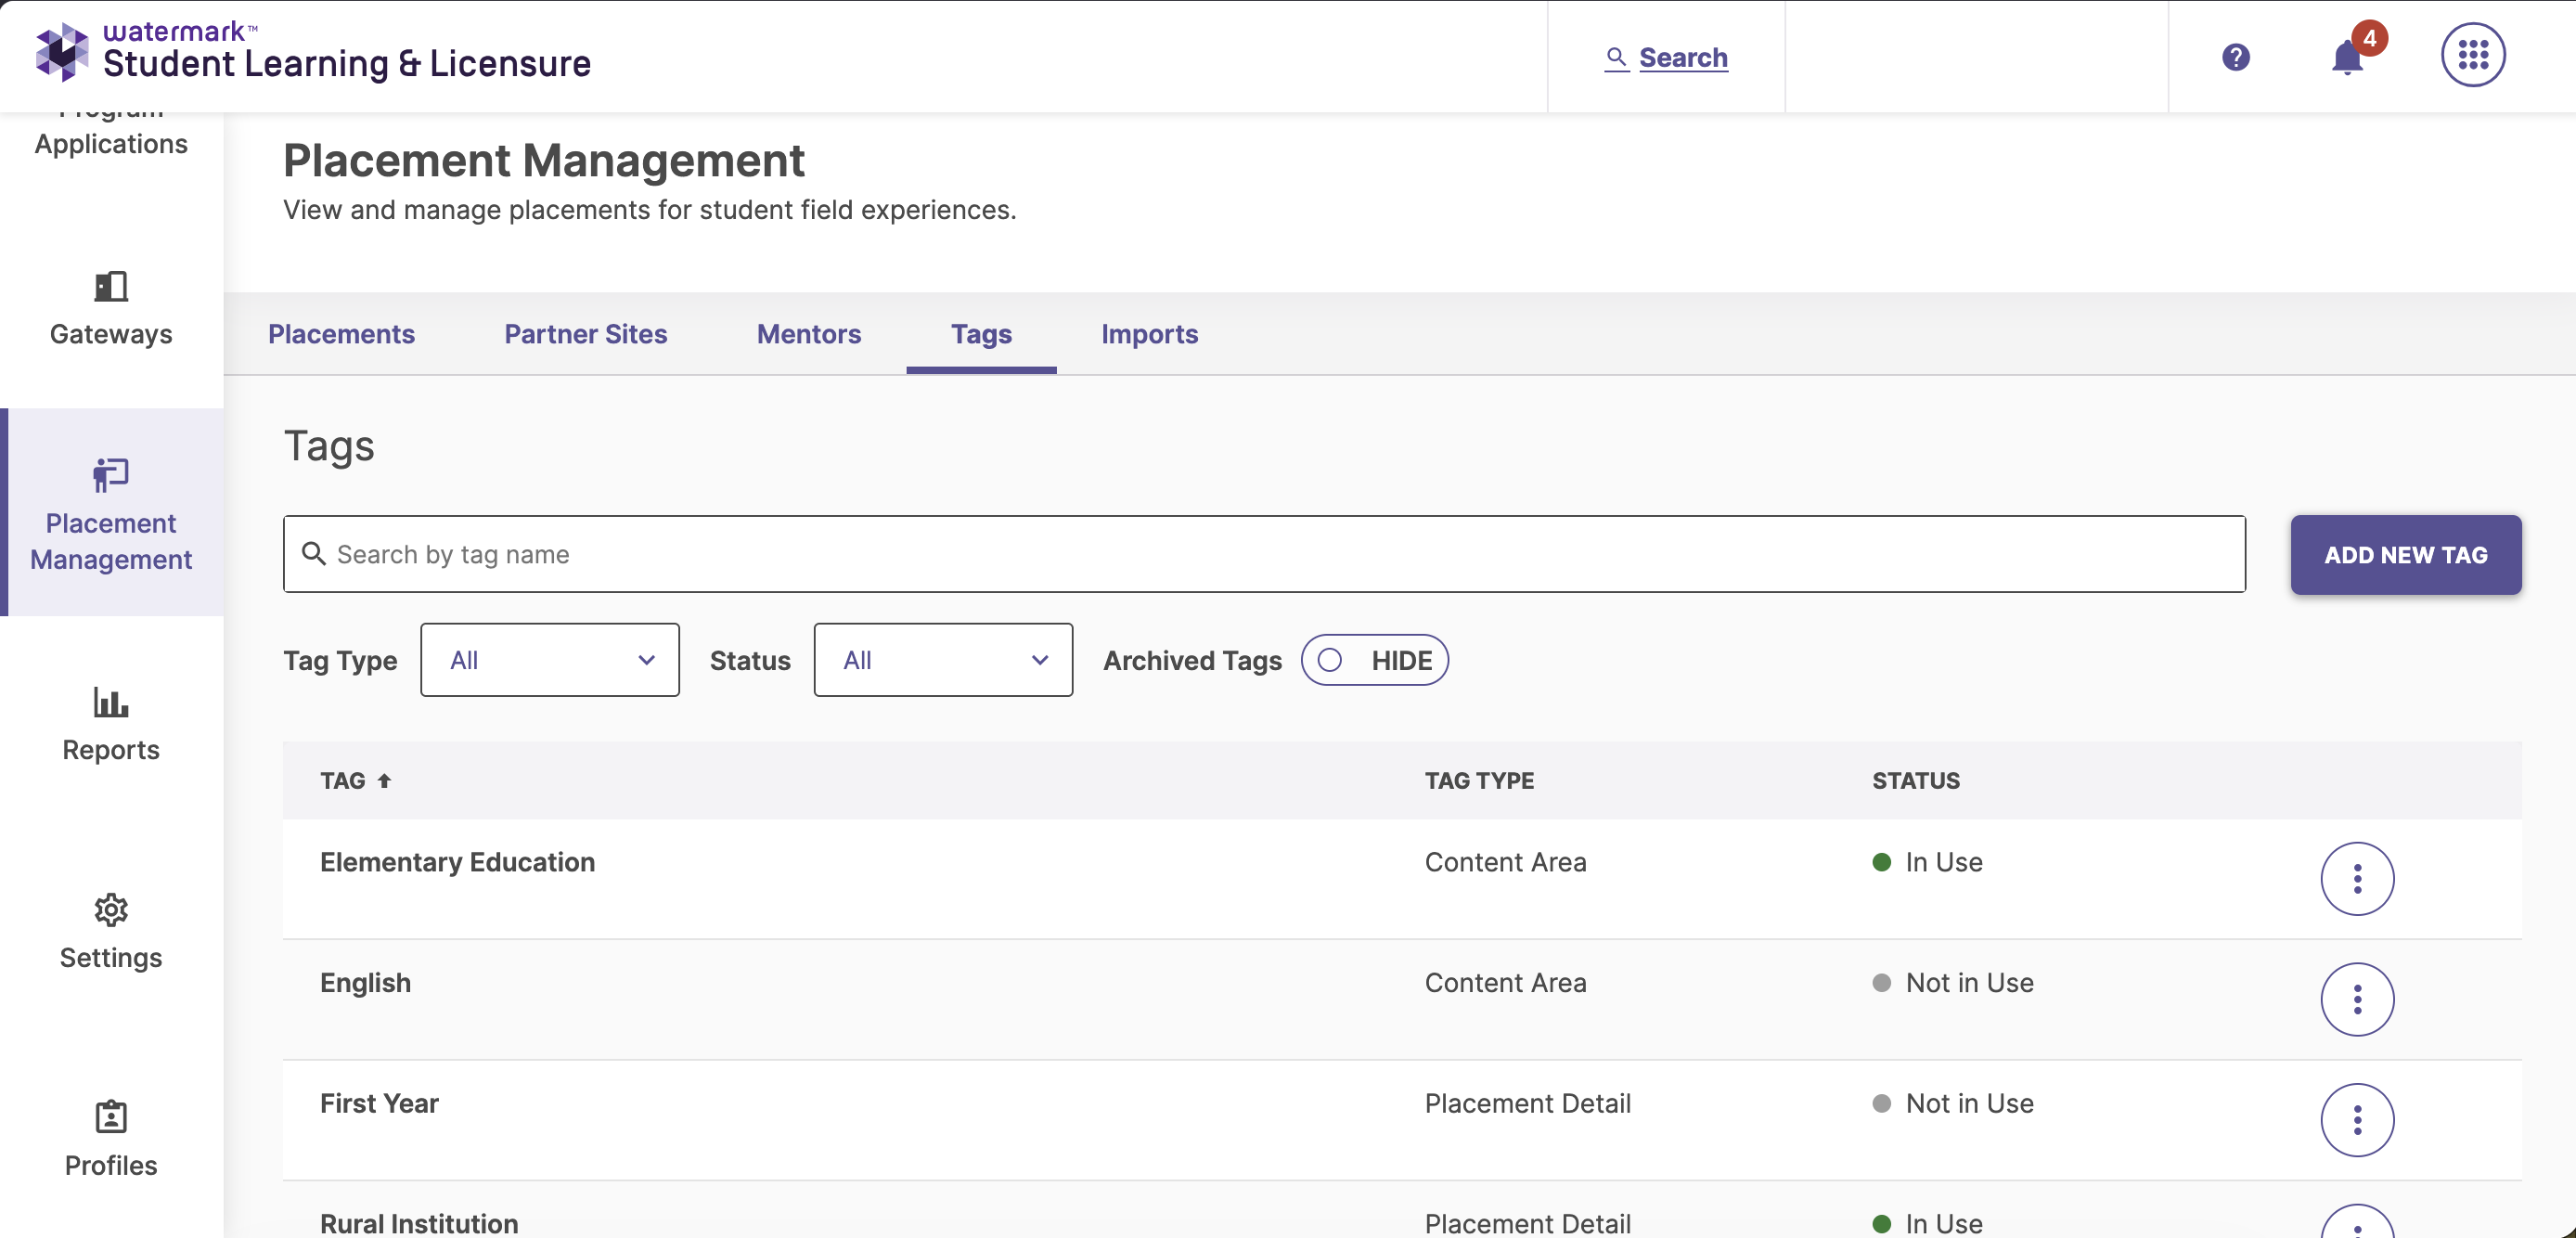Click Placement Detail in Rural Institution row

pos(1527,1224)
